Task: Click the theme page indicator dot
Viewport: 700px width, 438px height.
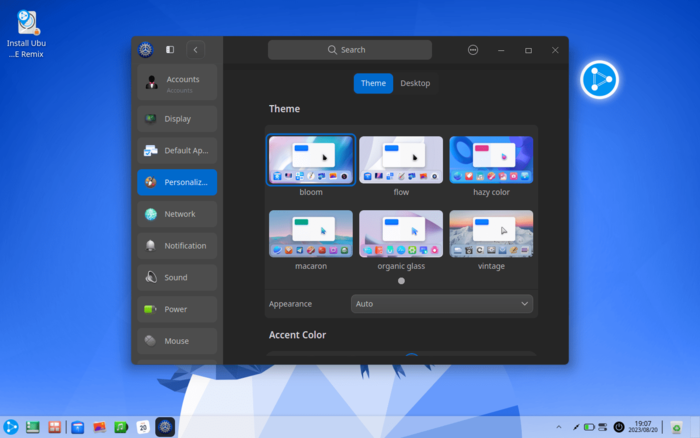Action: pos(401,281)
